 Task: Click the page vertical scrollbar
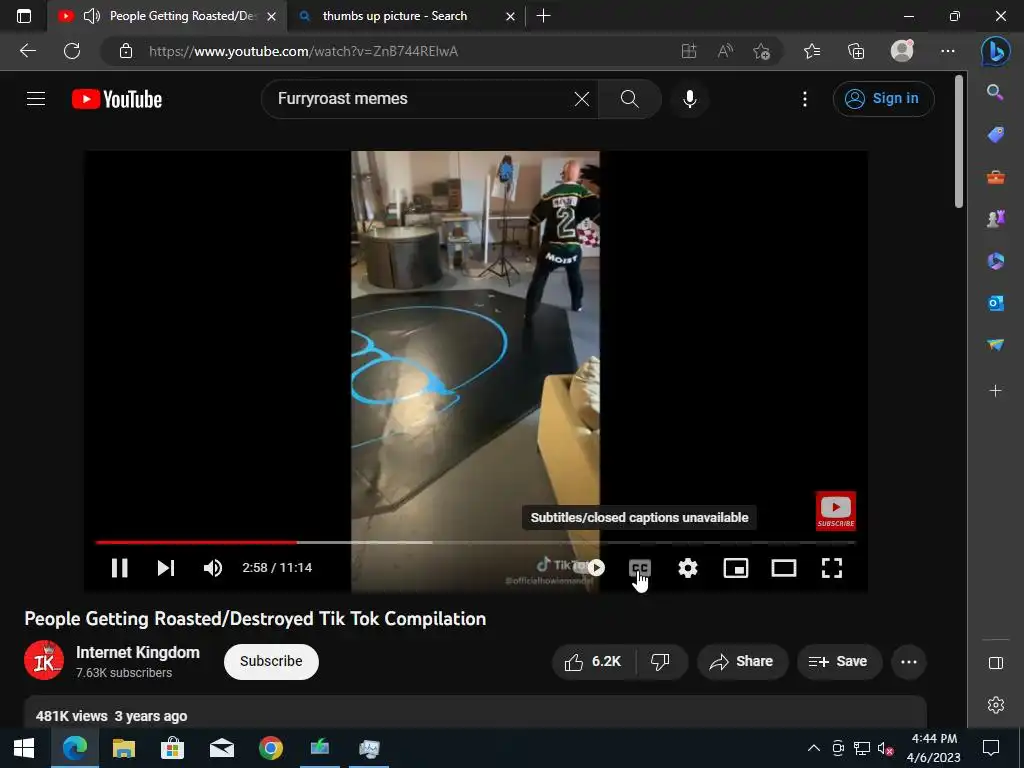pyautogui.click(x=959, y=142)
